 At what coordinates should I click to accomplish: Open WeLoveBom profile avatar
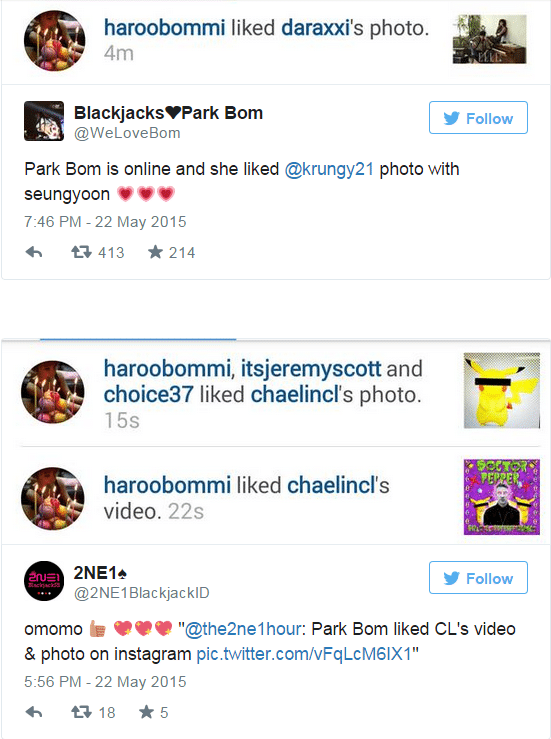tap(44, 121)
